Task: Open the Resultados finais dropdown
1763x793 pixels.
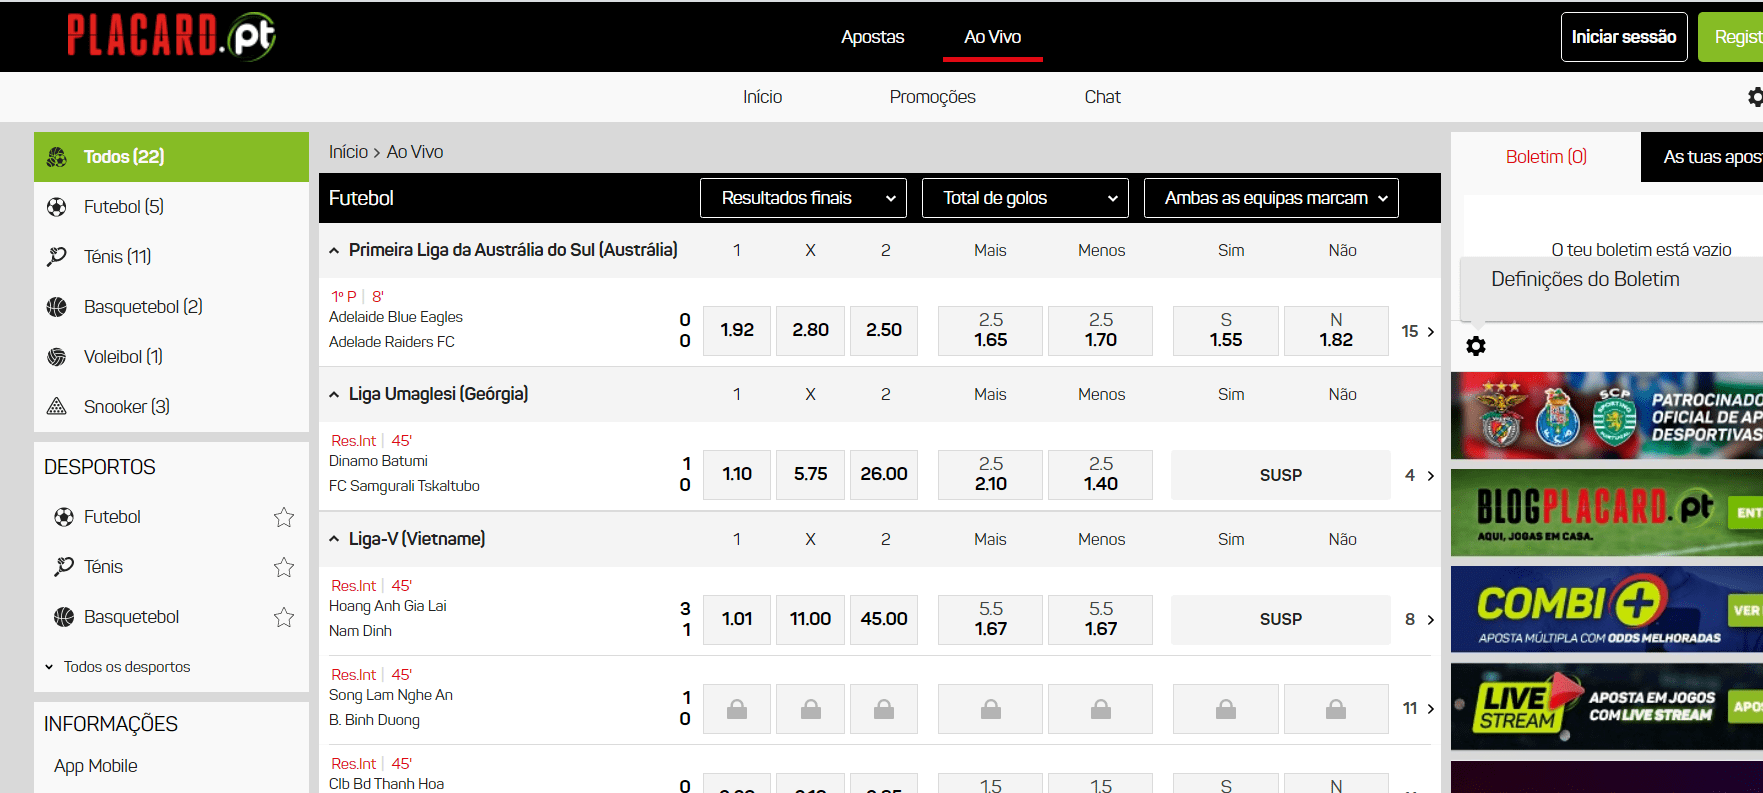Action: 803,198
